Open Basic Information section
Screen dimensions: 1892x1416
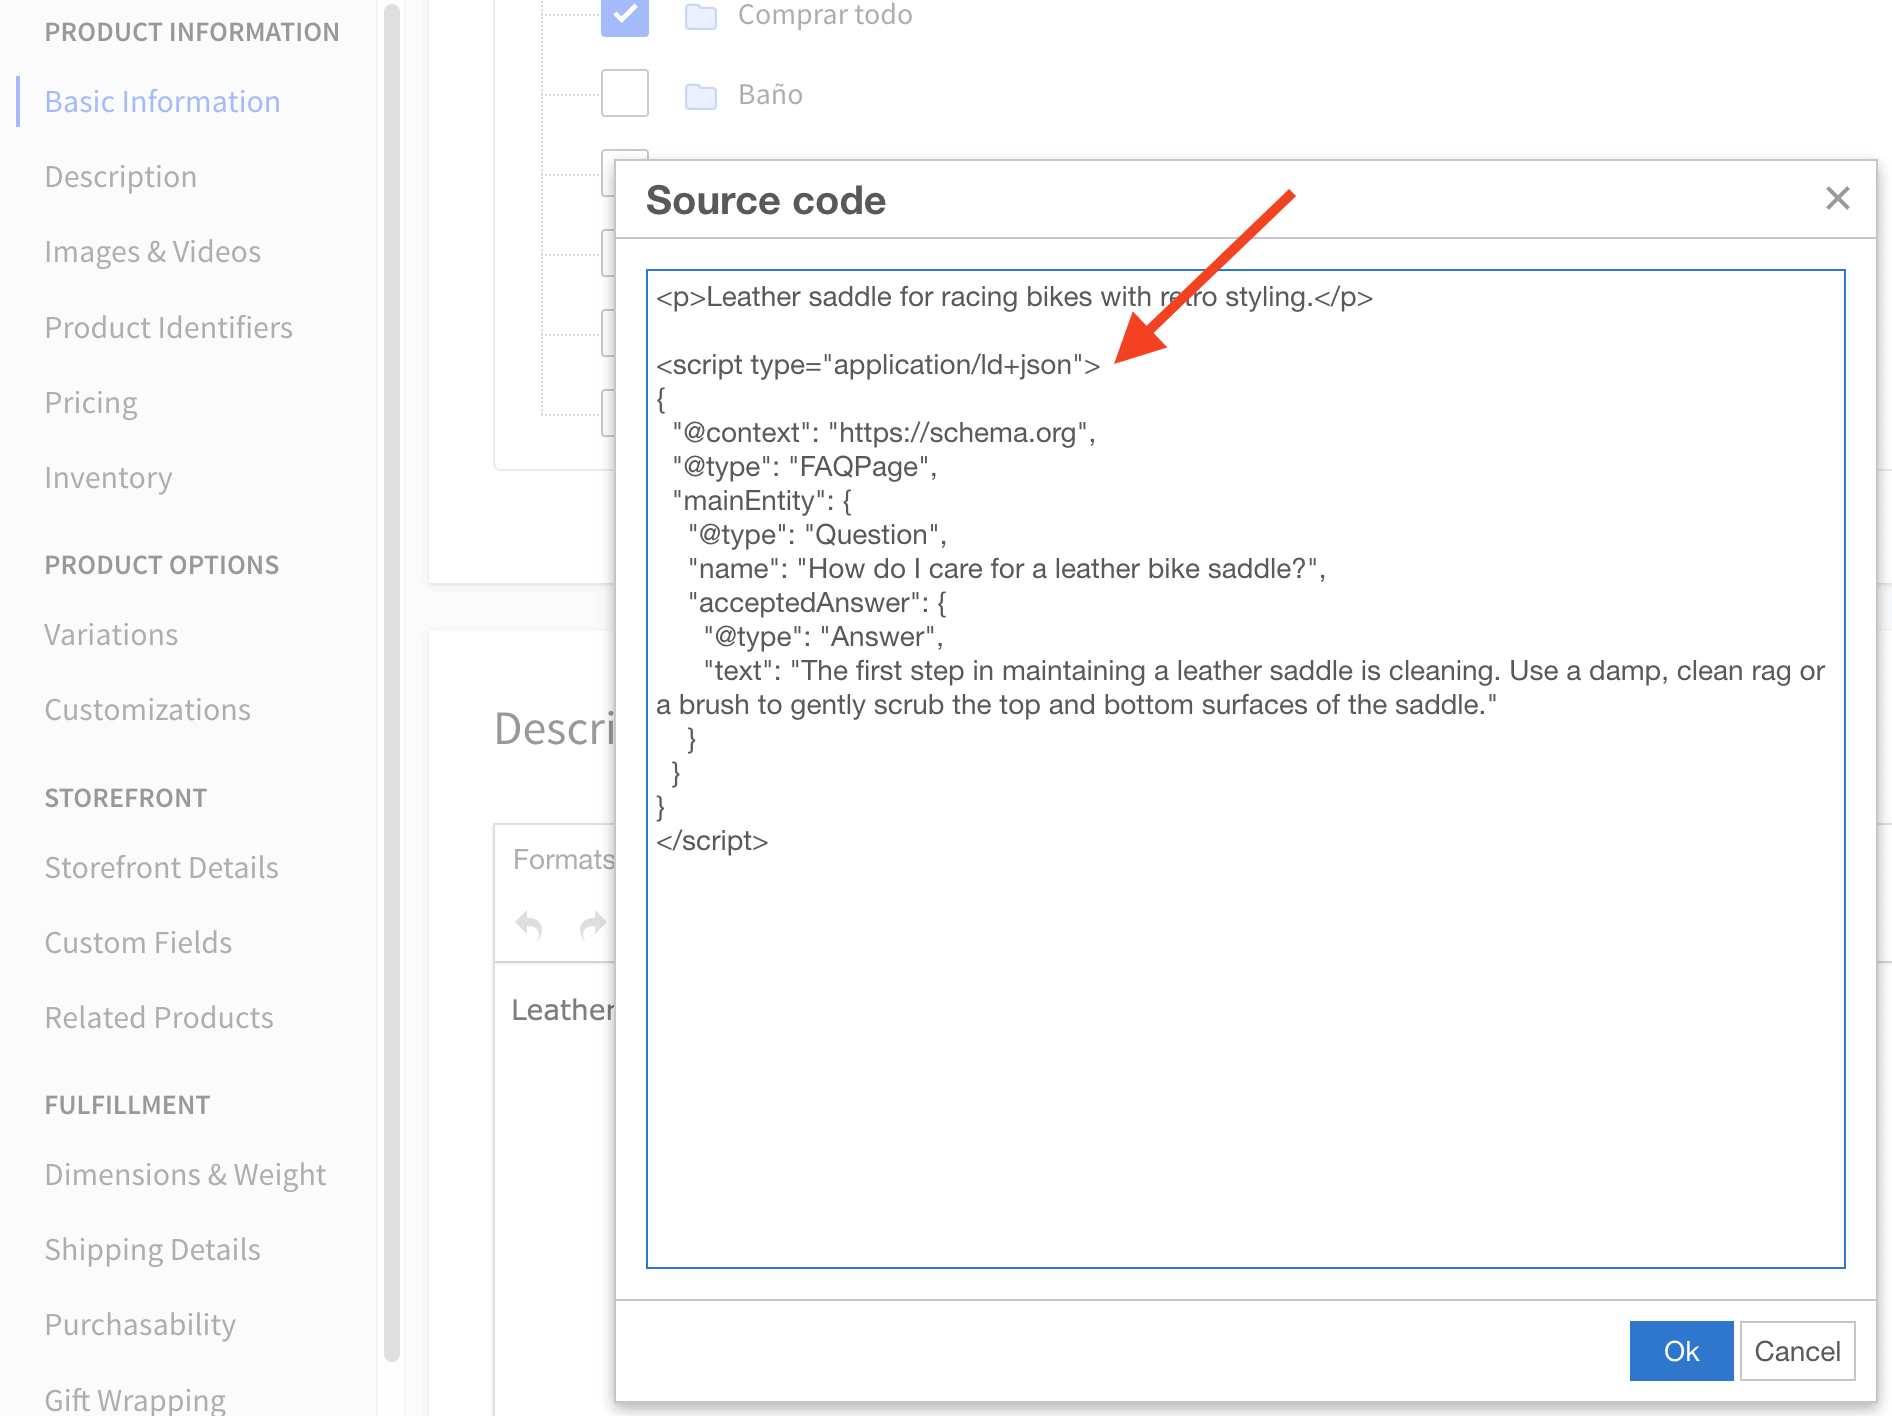(x=162, y=102)
